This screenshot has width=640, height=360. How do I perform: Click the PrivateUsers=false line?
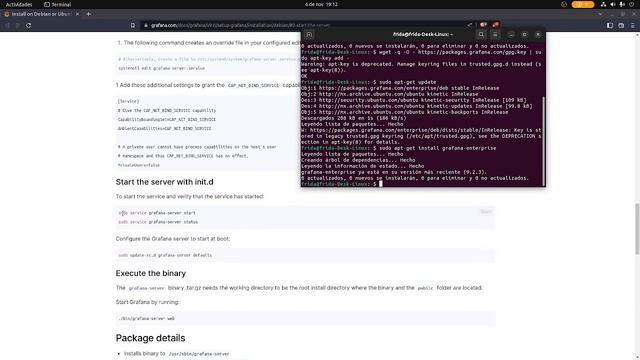(139, 165)
